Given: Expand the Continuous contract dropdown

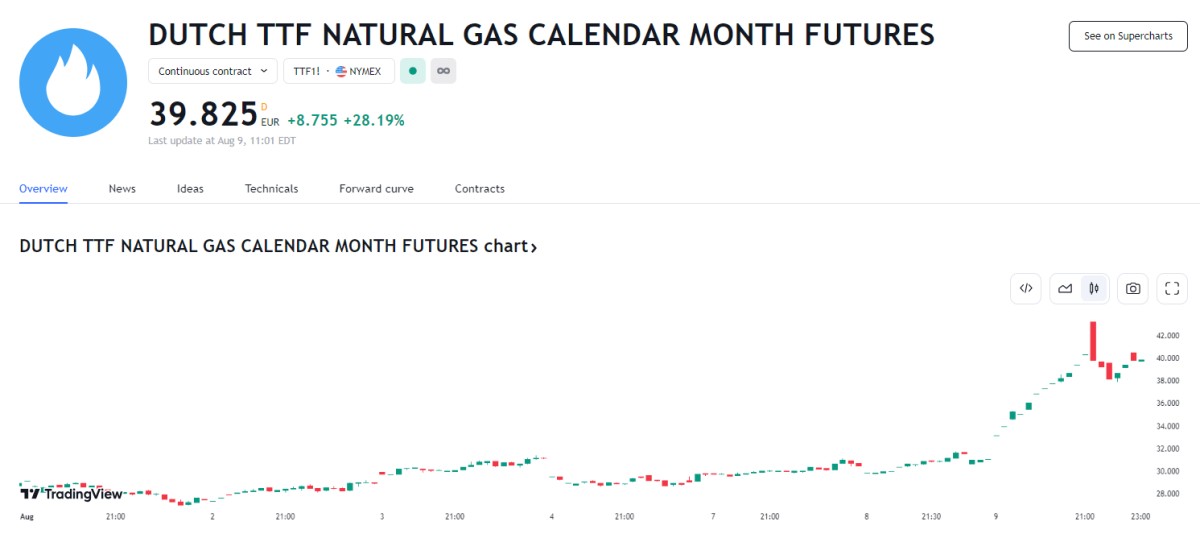Looking at the screenshot, I should pos(213,71).
